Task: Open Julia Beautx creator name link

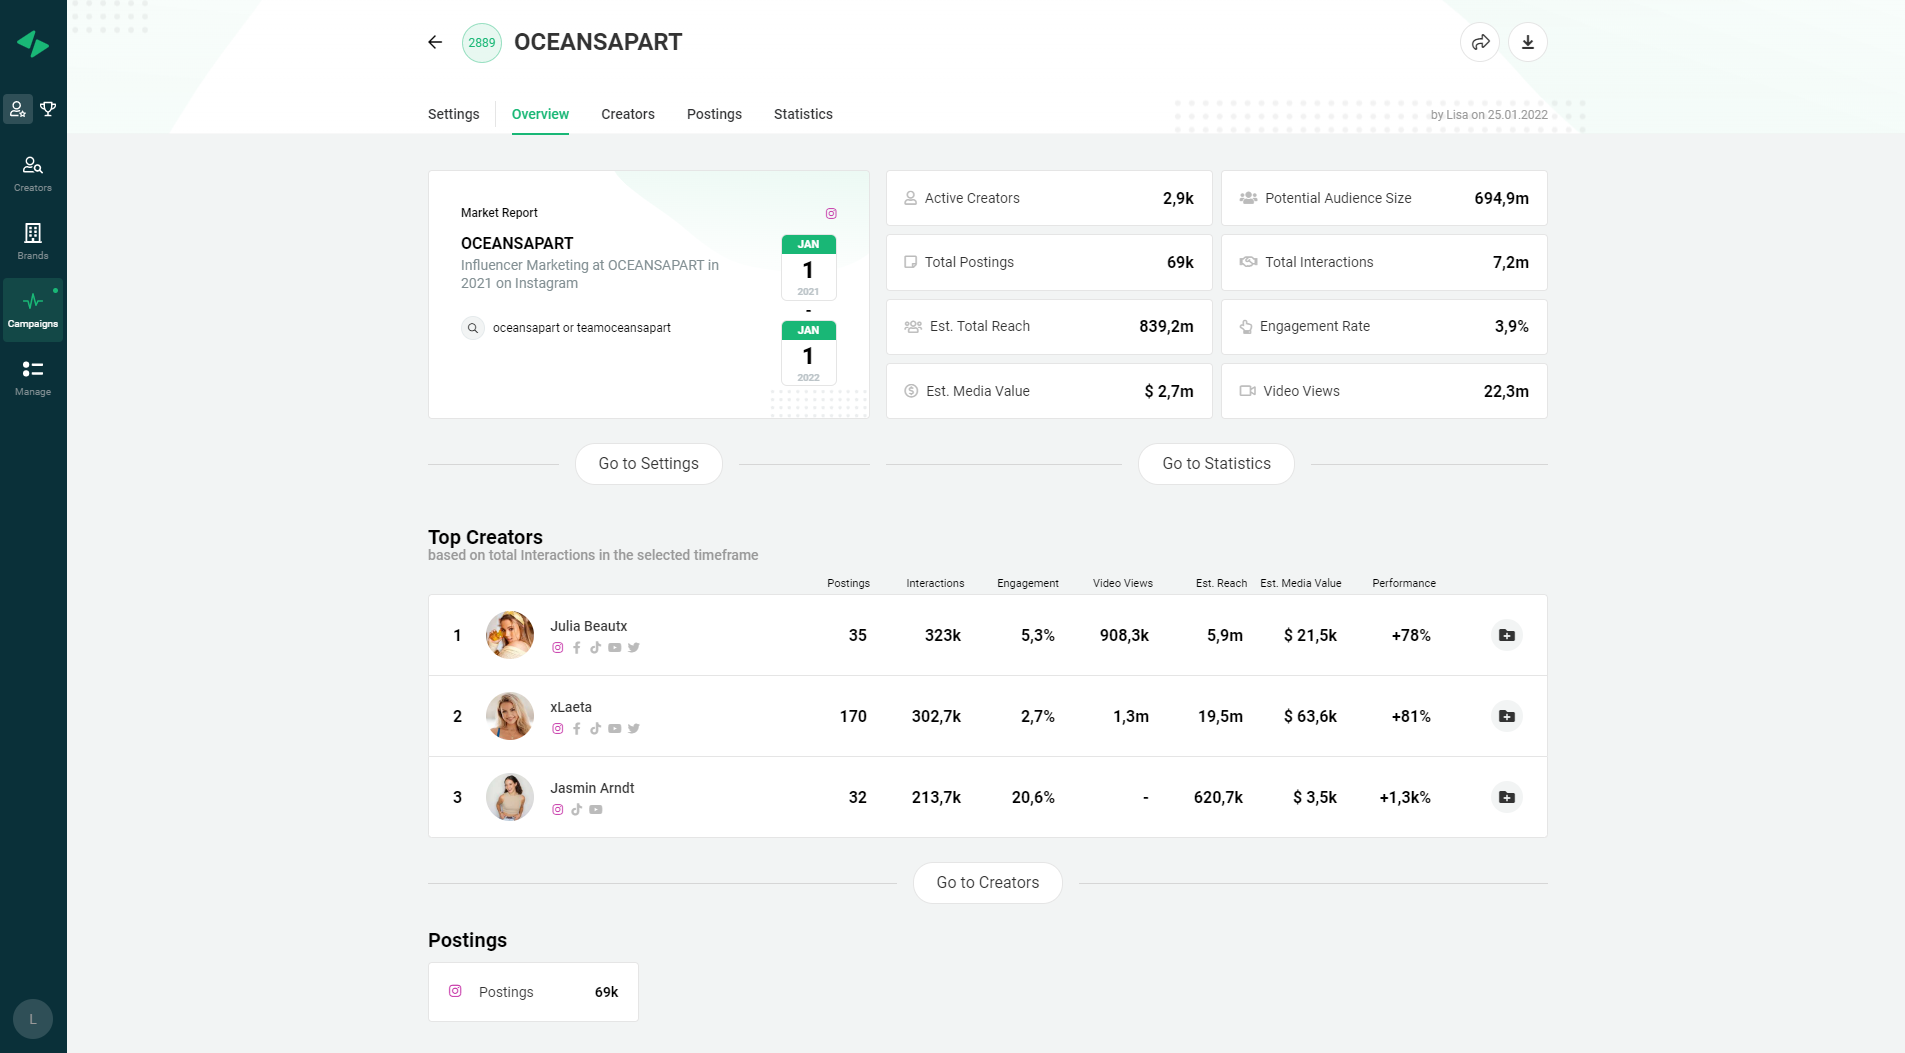Action: tap(589, 626)
